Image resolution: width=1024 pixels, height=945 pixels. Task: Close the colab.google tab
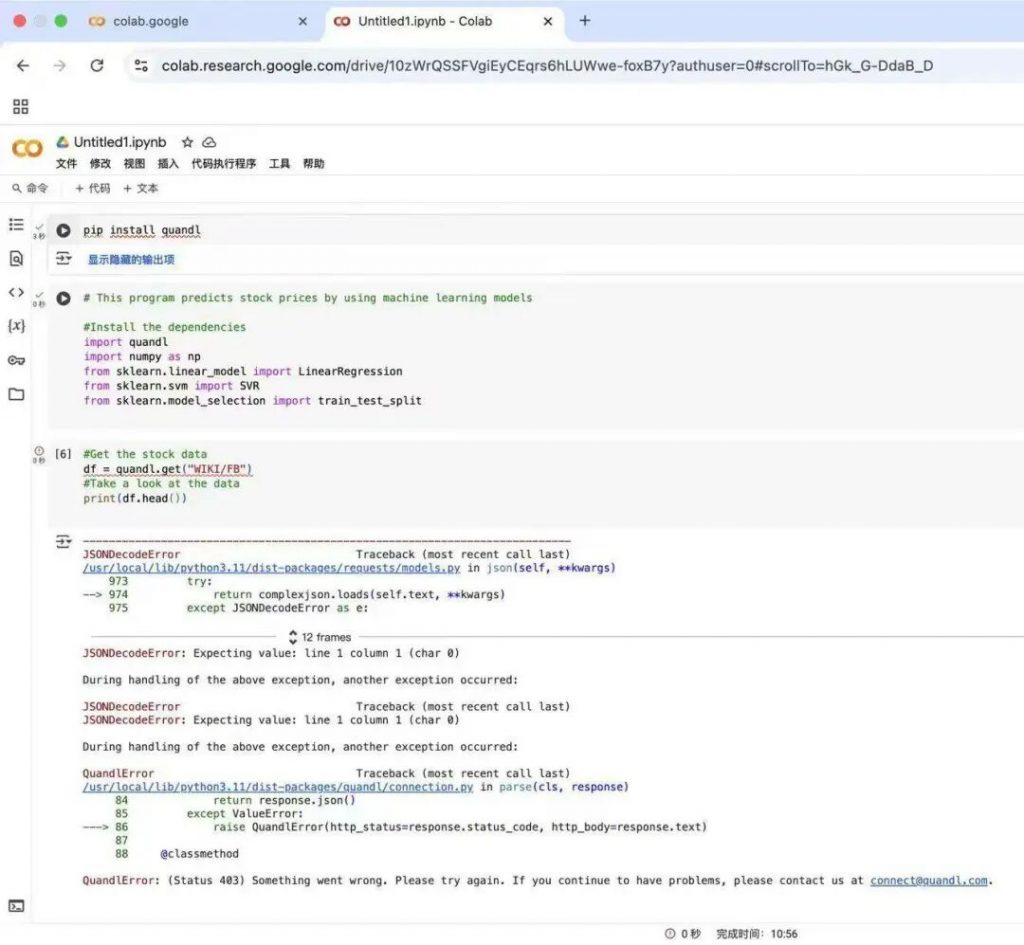302,22
